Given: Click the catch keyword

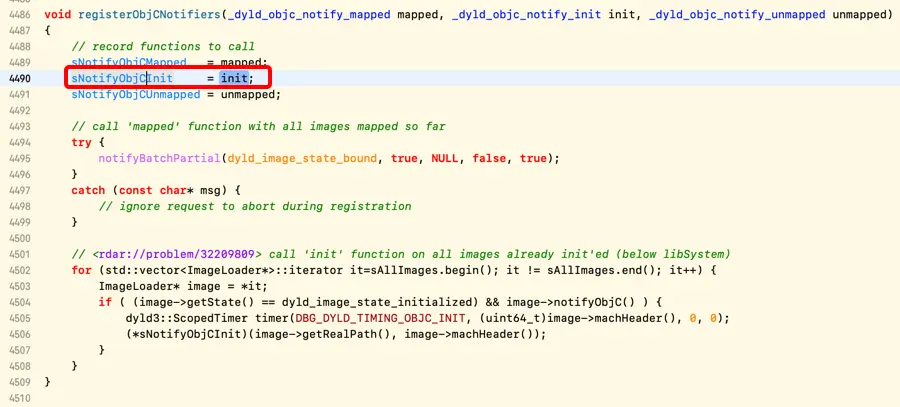Looking at the screenshot, I should [88, 190].
